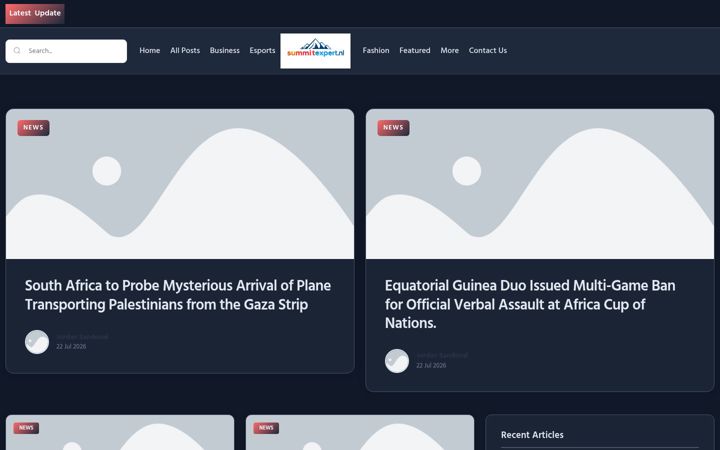This screenshot has width=720, height=450.
Task: Open Equatorial Guinea article image thumbnail
Action: click(x=540, y=184)
